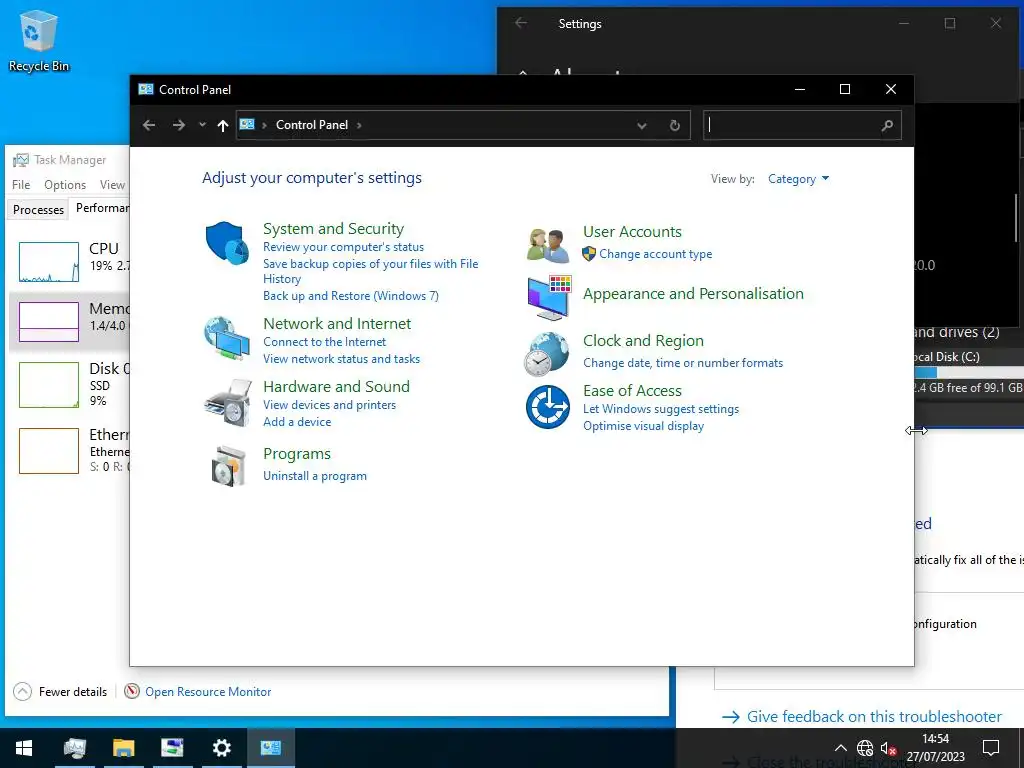
Task: Click Save backup copies with File History
Action: 370,271
